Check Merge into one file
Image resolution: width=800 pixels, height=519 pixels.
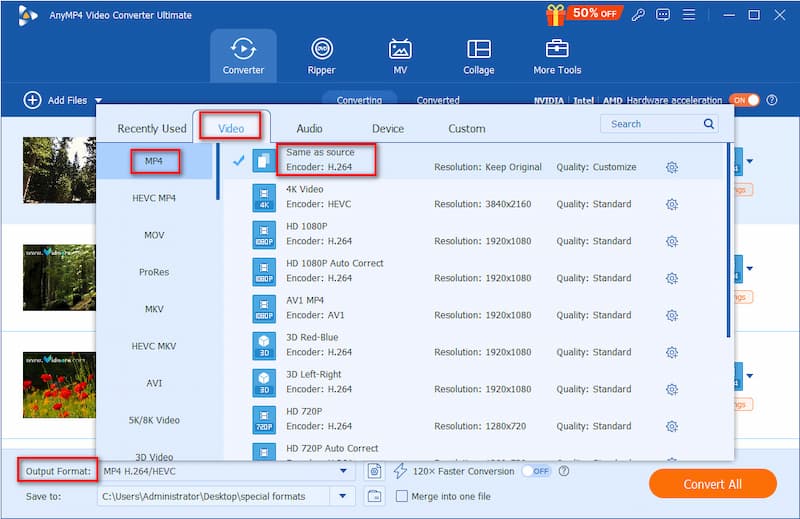[x=402, y=496]
